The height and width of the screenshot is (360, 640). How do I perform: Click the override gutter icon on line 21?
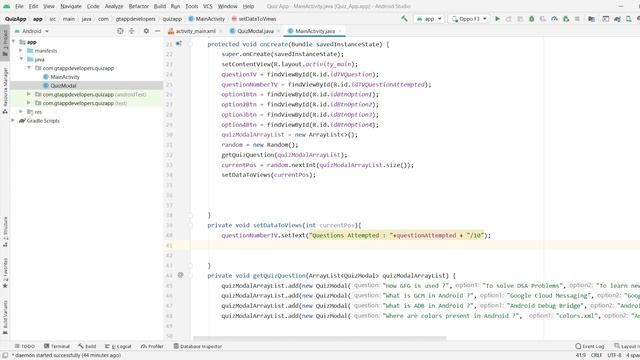click(179, 44)
